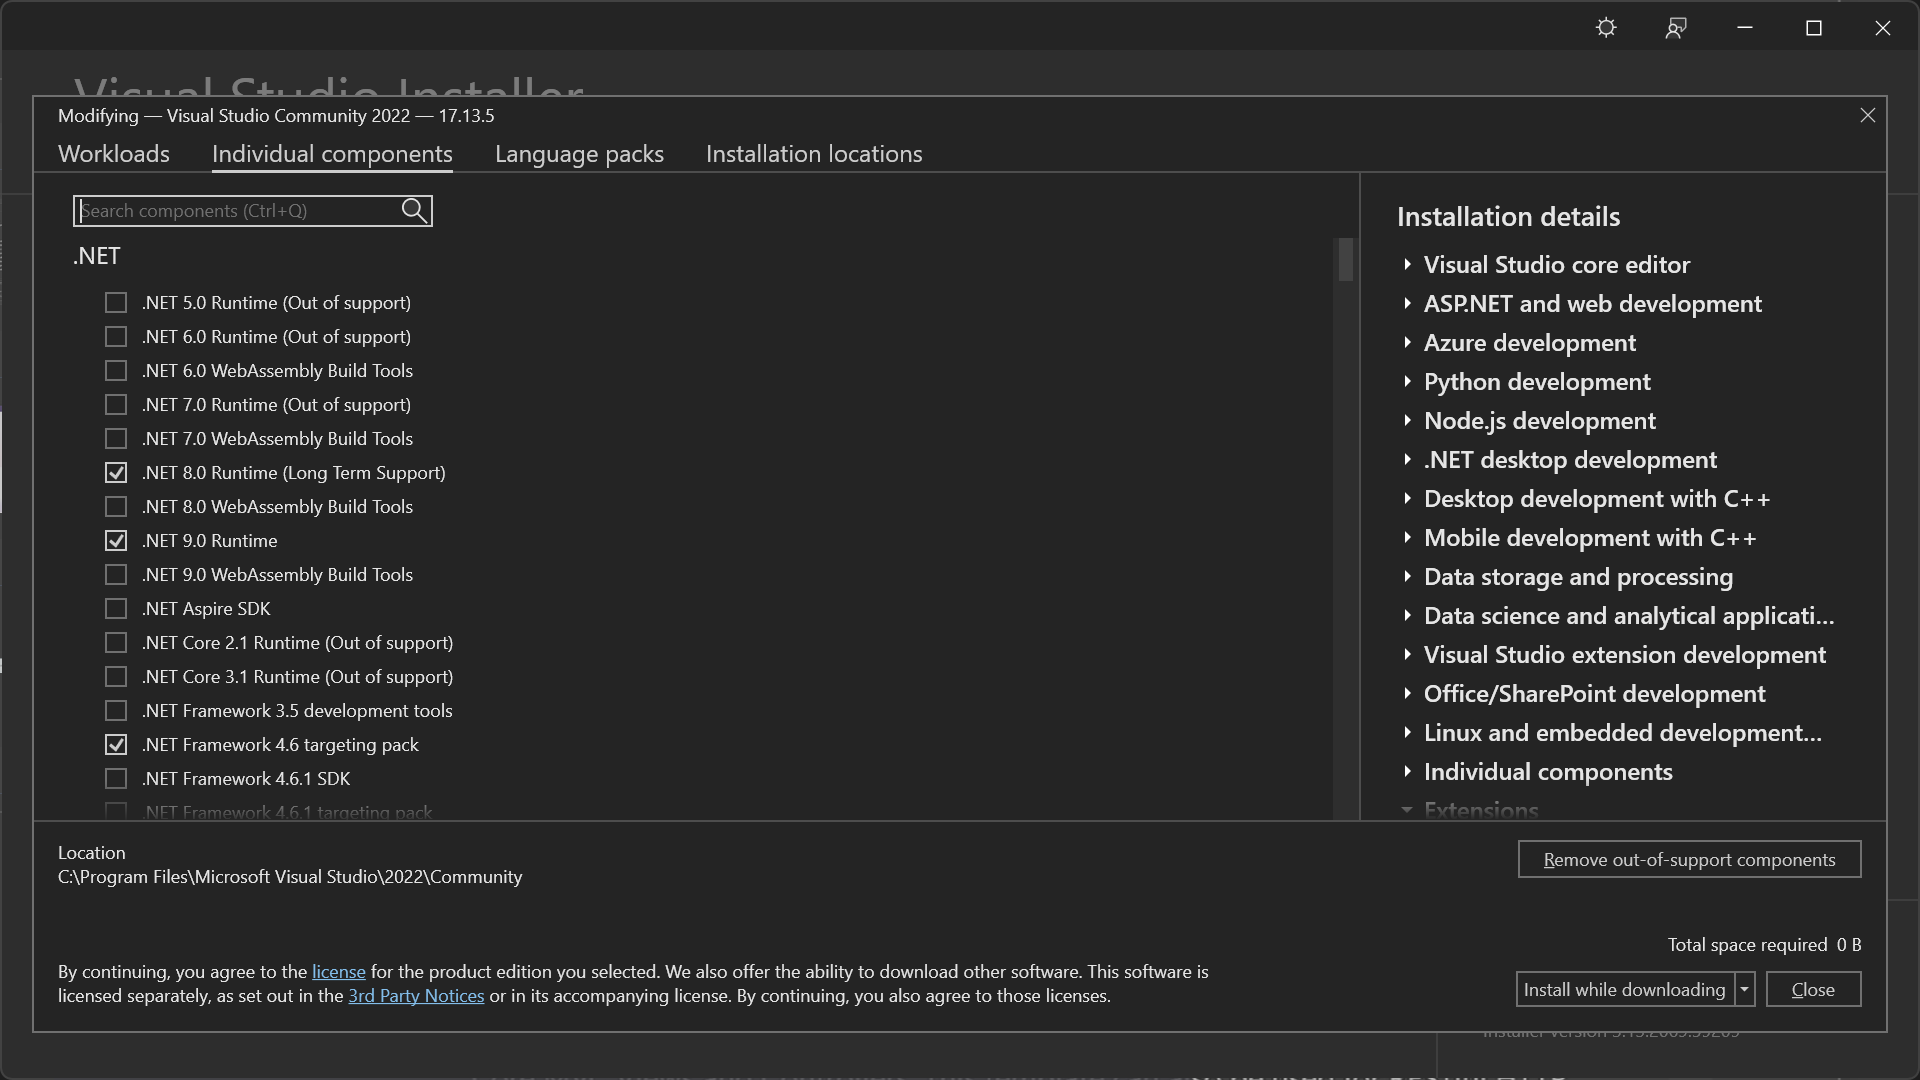Viewport: 1920px width, 1080px height.
Task: Expand Python development details
Action: point(1407,381)
